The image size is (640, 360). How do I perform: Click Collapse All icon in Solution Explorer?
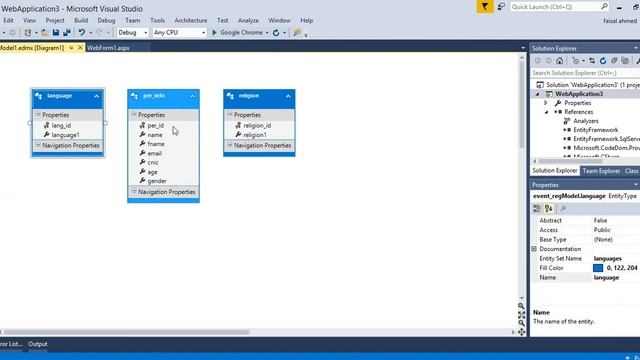point(614,61)
